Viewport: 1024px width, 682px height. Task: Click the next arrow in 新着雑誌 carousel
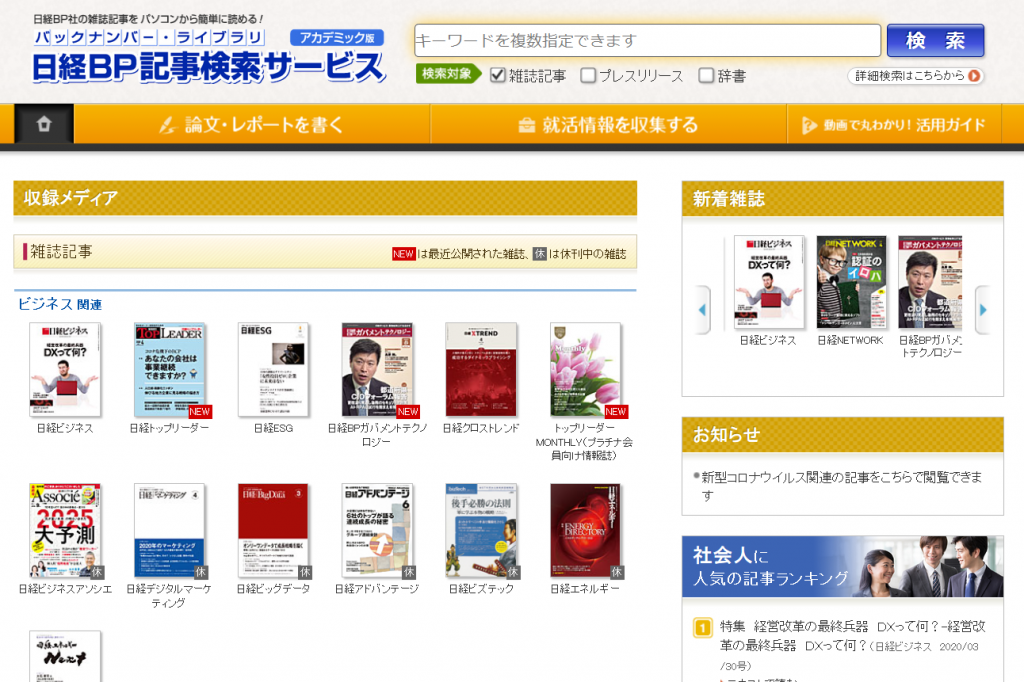click(983, 310)
